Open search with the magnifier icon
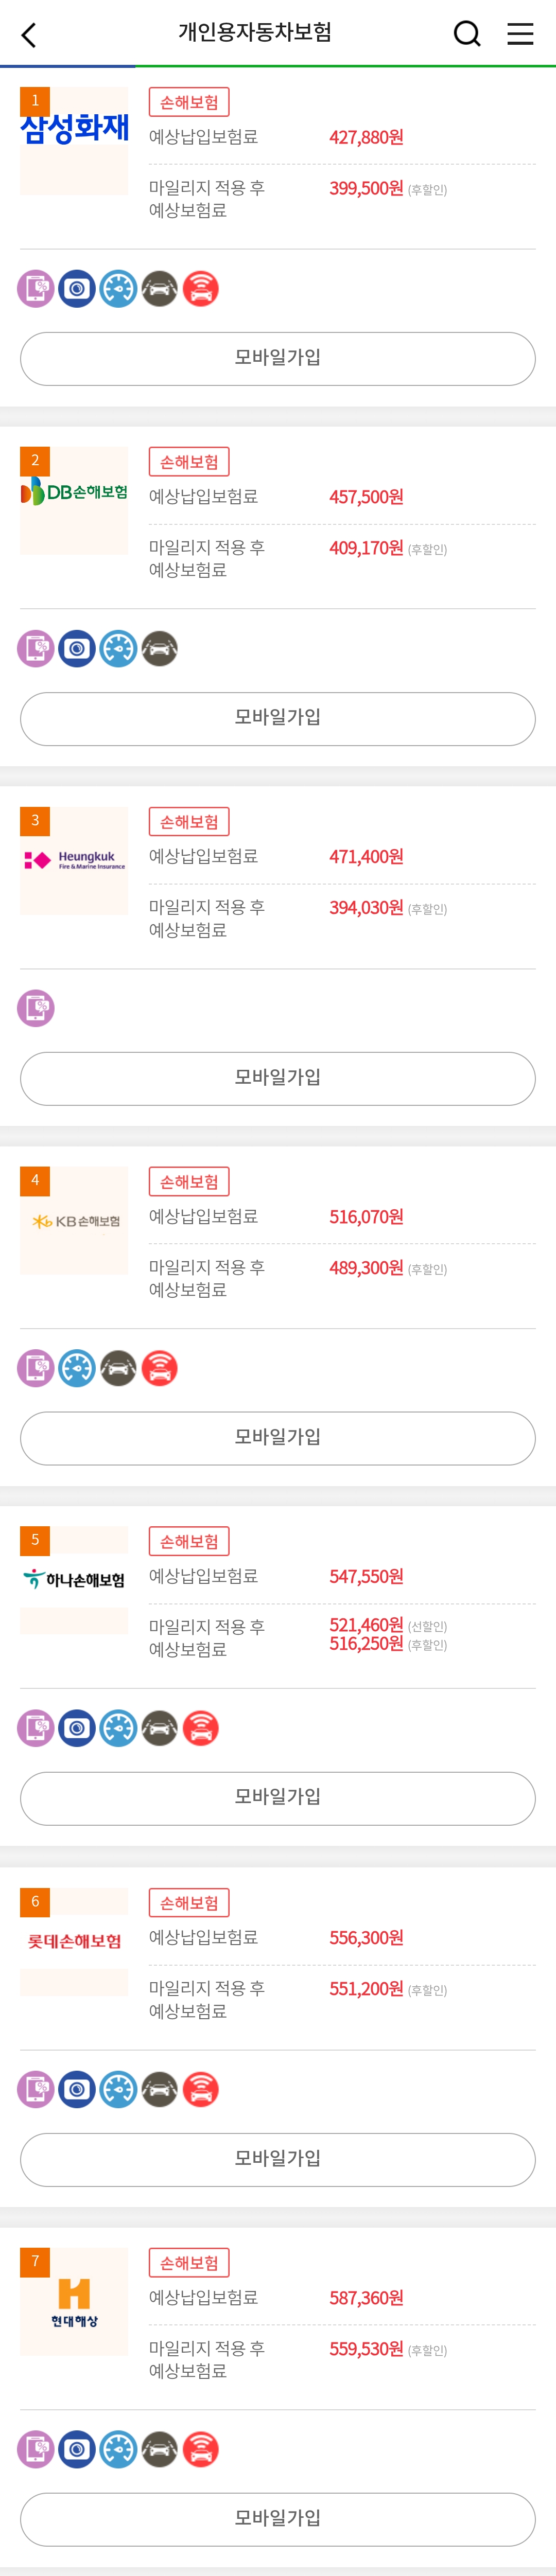The height and width of the screenshot is (2576, 556). click(467, 34)
